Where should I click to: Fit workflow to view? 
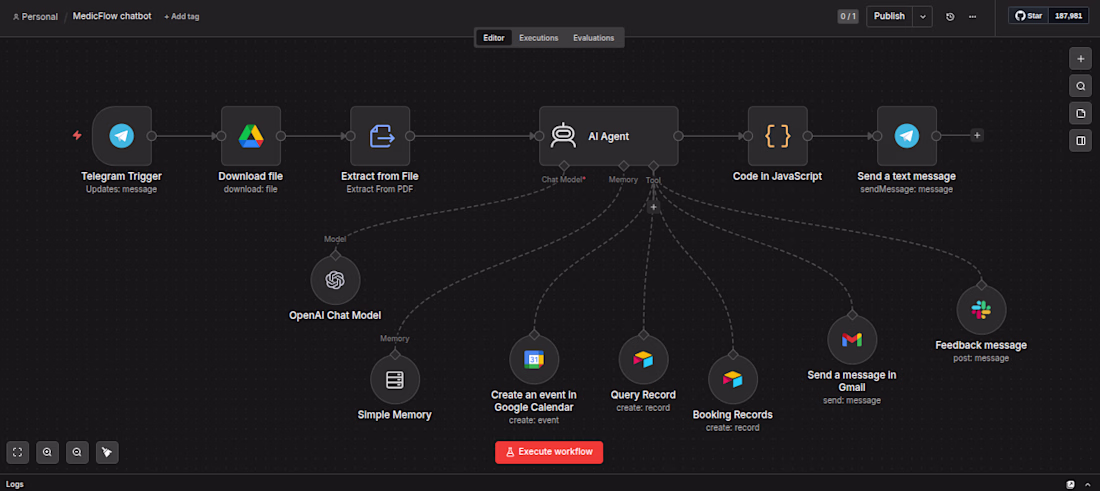pyautogui.click(x=18, y=452)
